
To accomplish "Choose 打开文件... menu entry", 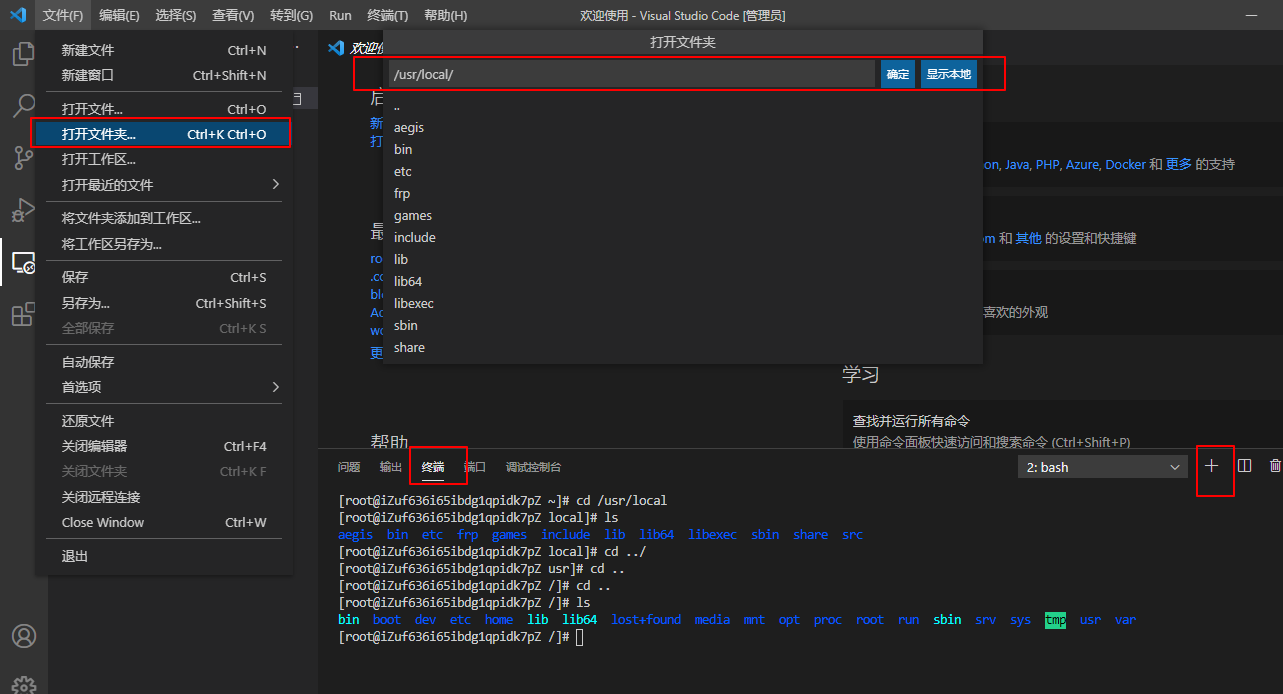I will click(x=165, y=109).
